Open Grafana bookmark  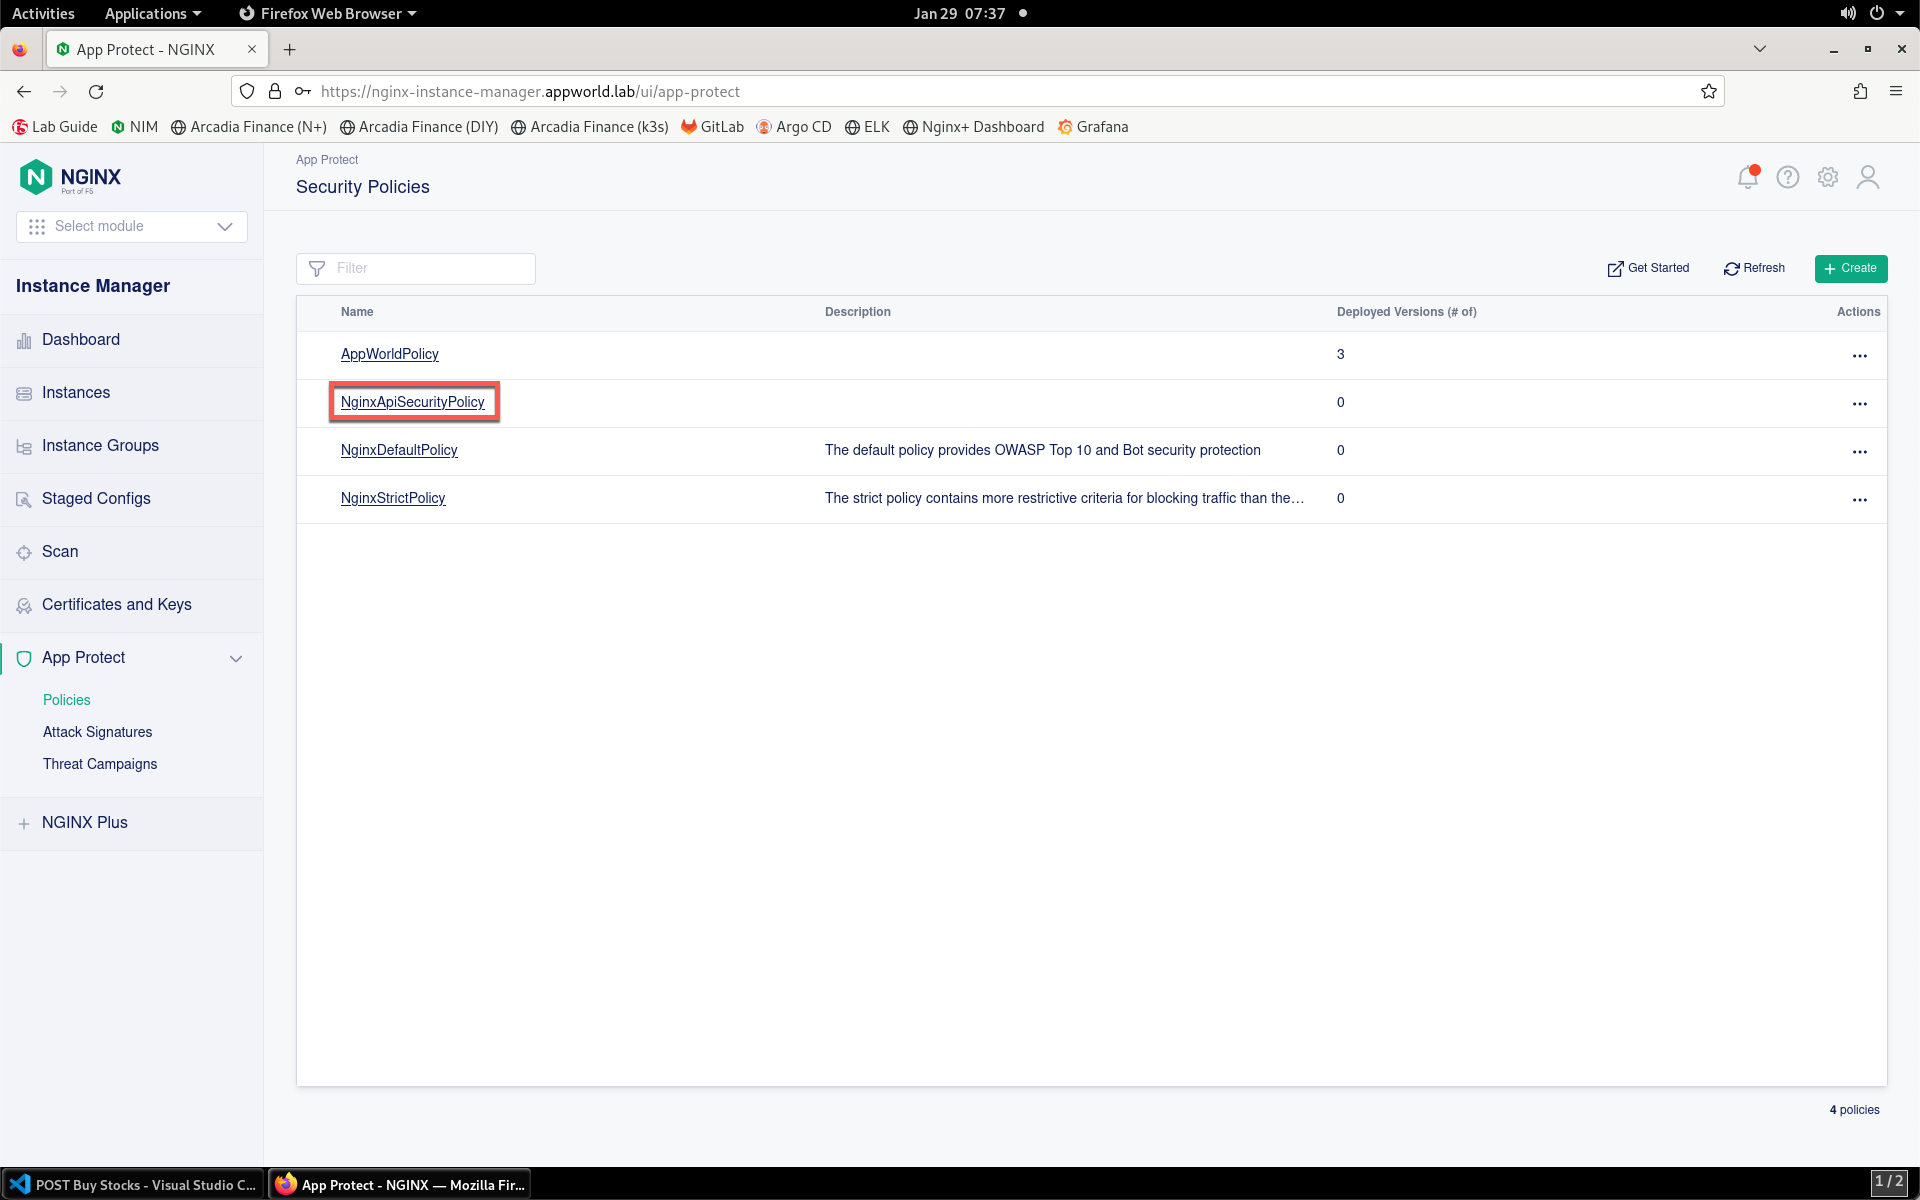pos(1093,127)
